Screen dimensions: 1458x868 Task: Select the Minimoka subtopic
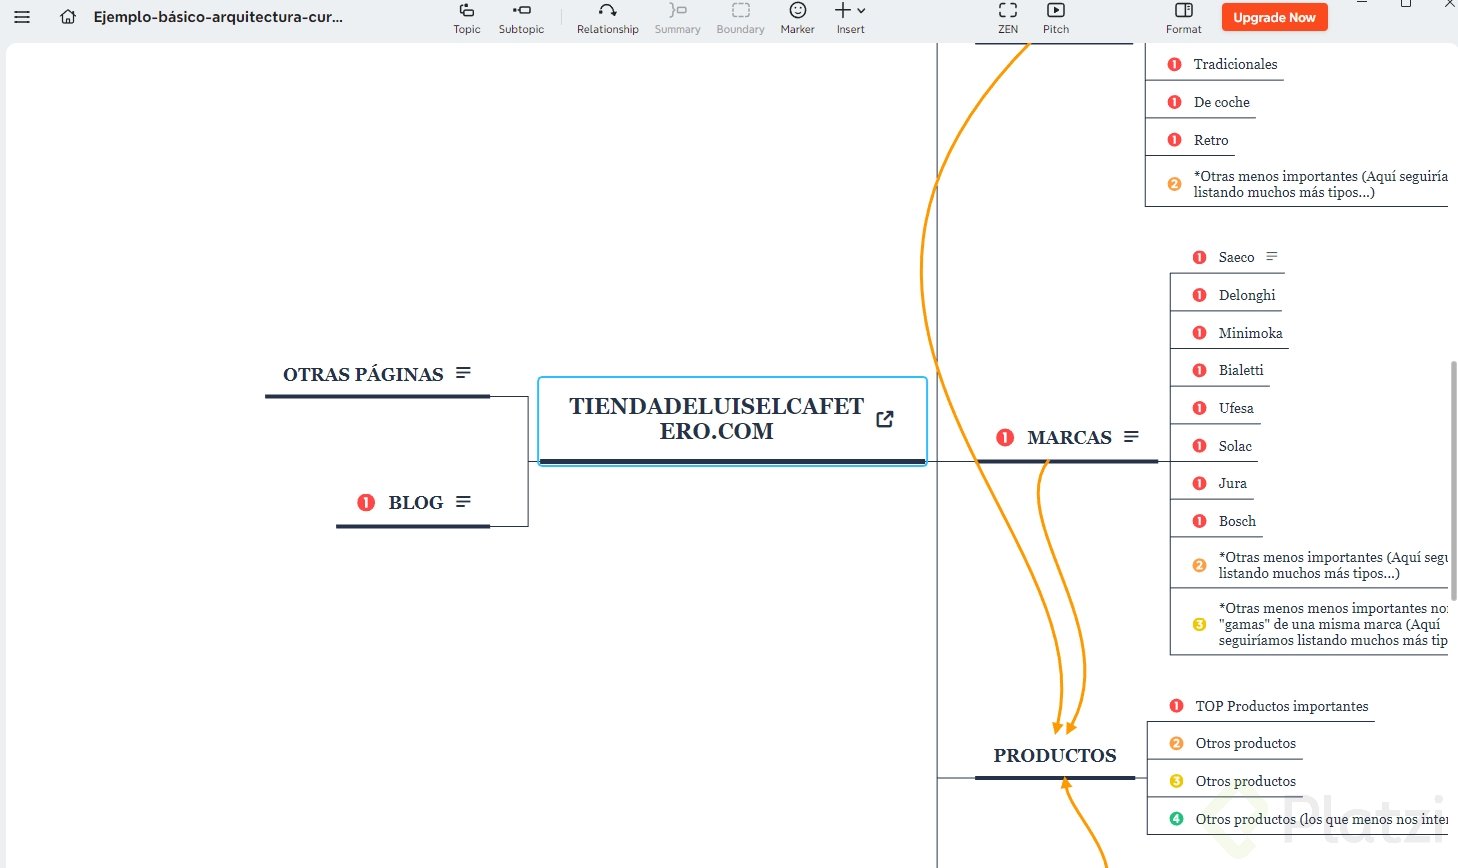[x=1250, y=333]
